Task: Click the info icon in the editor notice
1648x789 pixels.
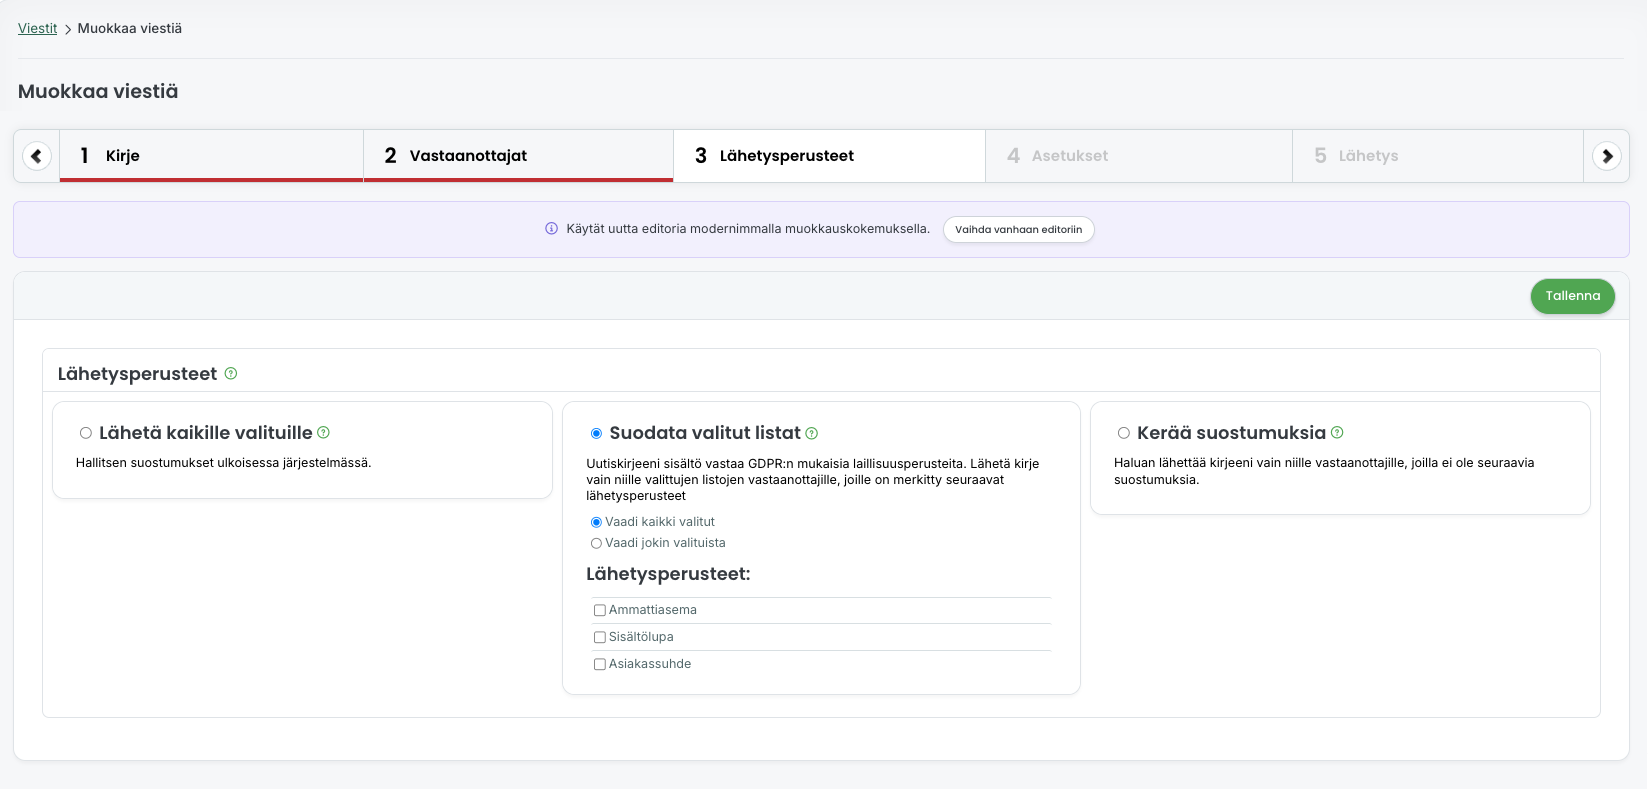Action: point(551,228)
